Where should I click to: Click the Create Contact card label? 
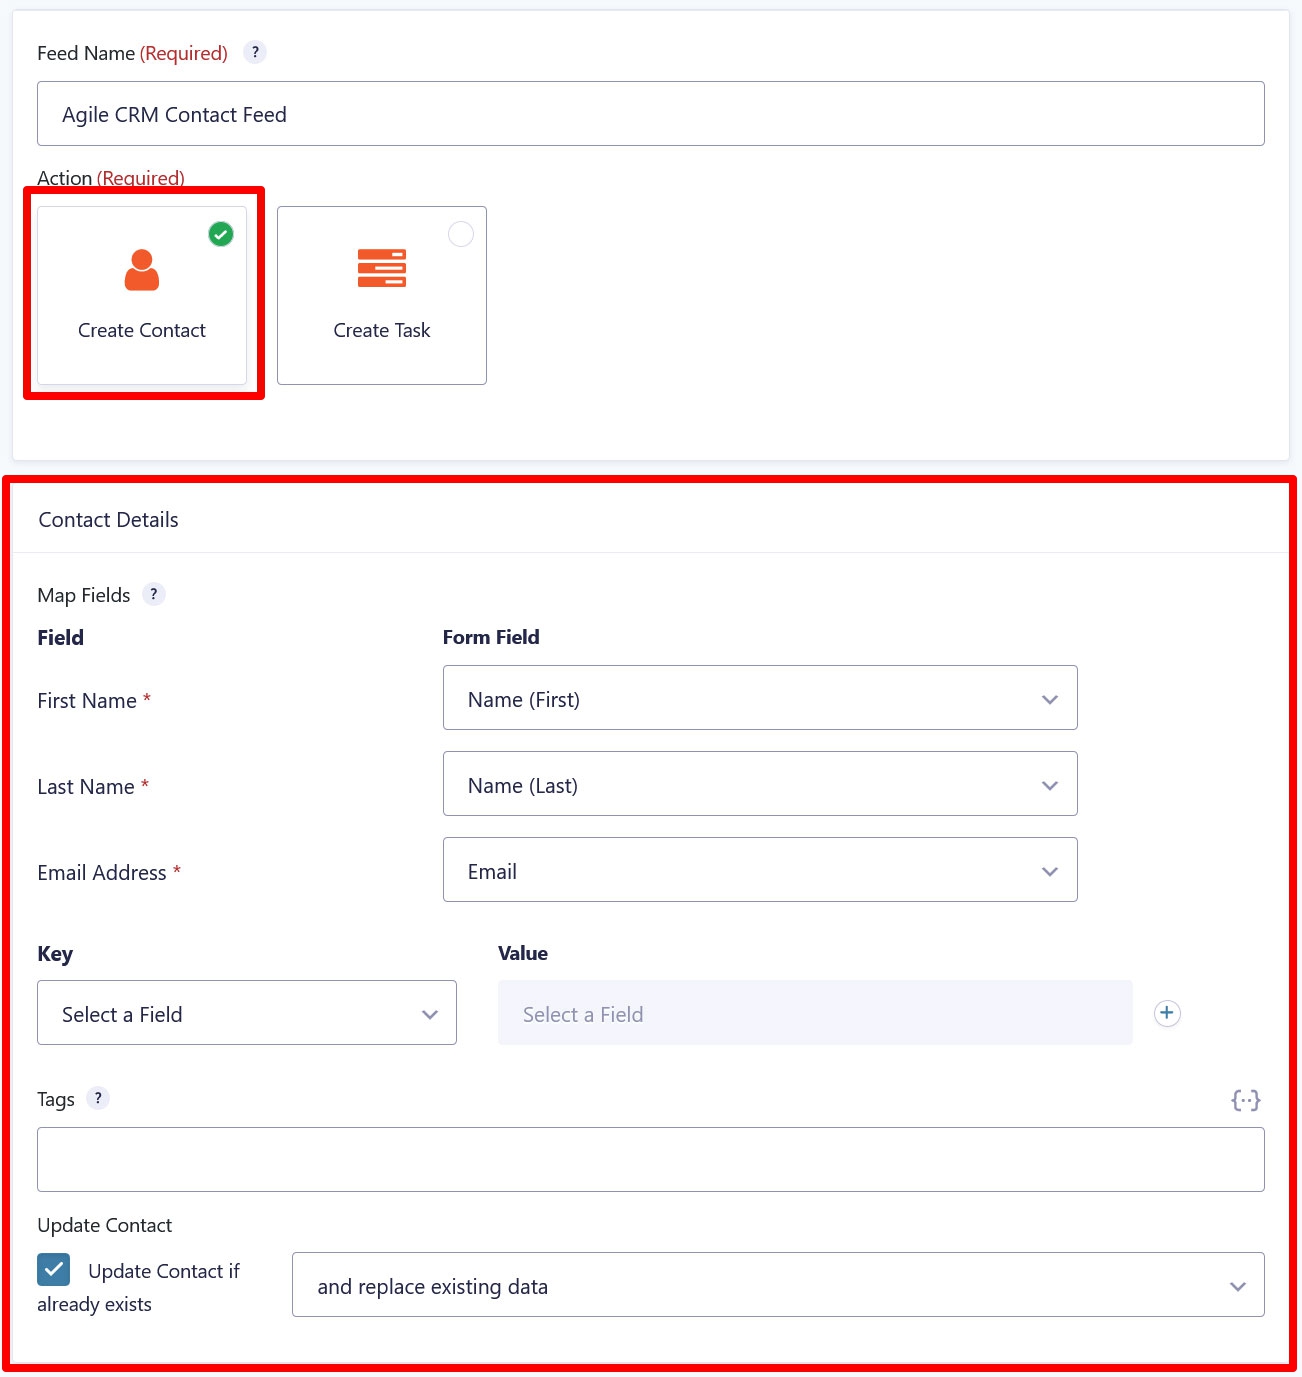(x=142, y=331)
